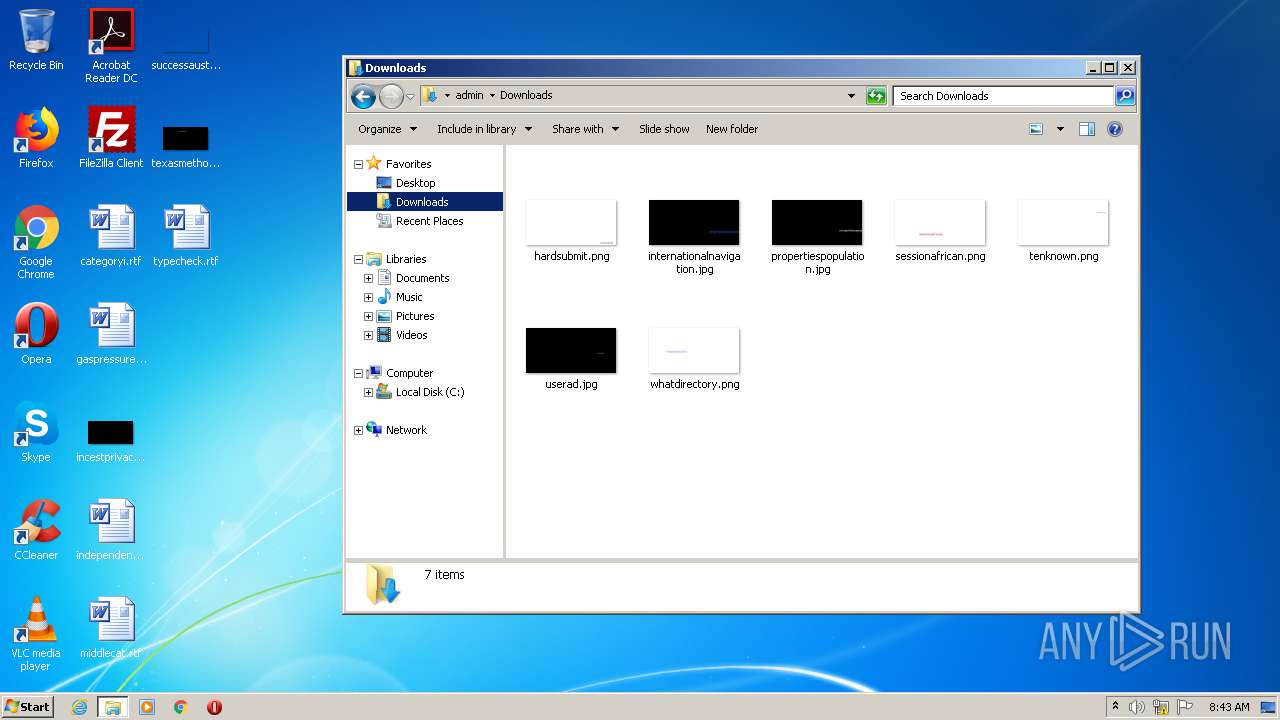
Task: Show the preview pane
Action: coord(1087,129)
